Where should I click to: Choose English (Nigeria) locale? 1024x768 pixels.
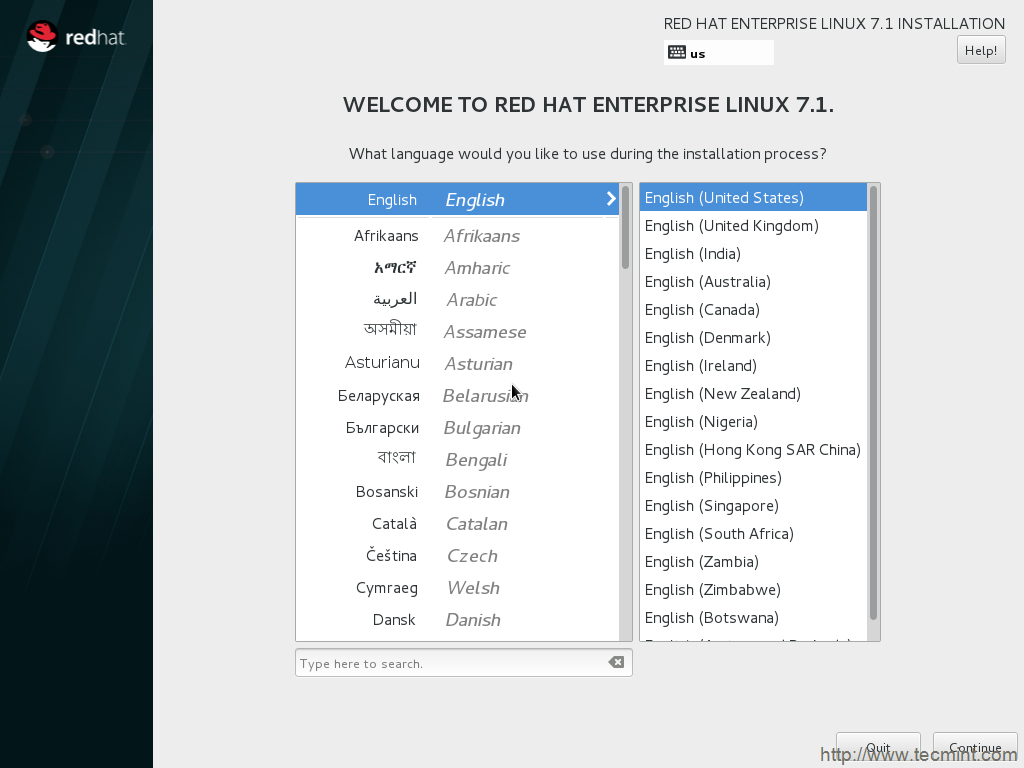click(x=754, y=422)
